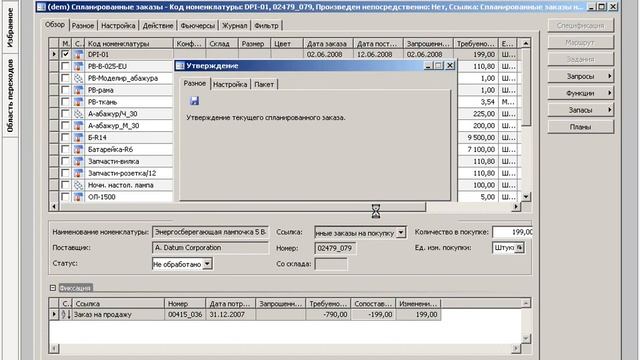Click the Спецификация button
The image size is (640, 360).
[x=580, y=25]
